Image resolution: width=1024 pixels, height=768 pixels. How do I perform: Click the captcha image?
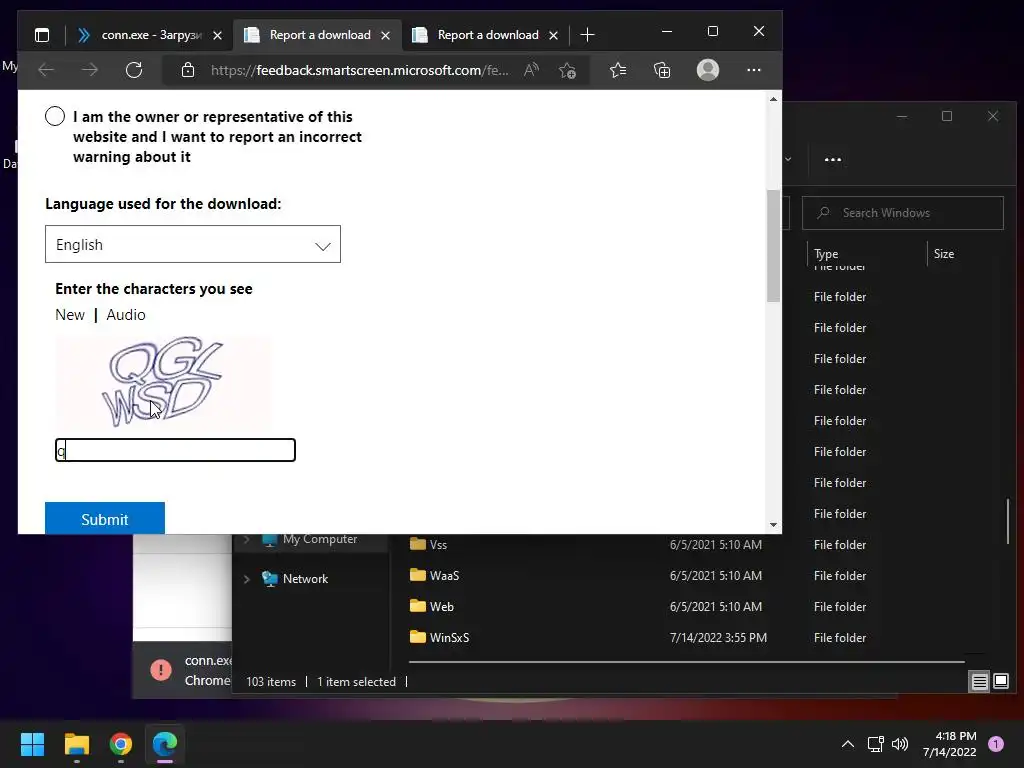[163, 382]
